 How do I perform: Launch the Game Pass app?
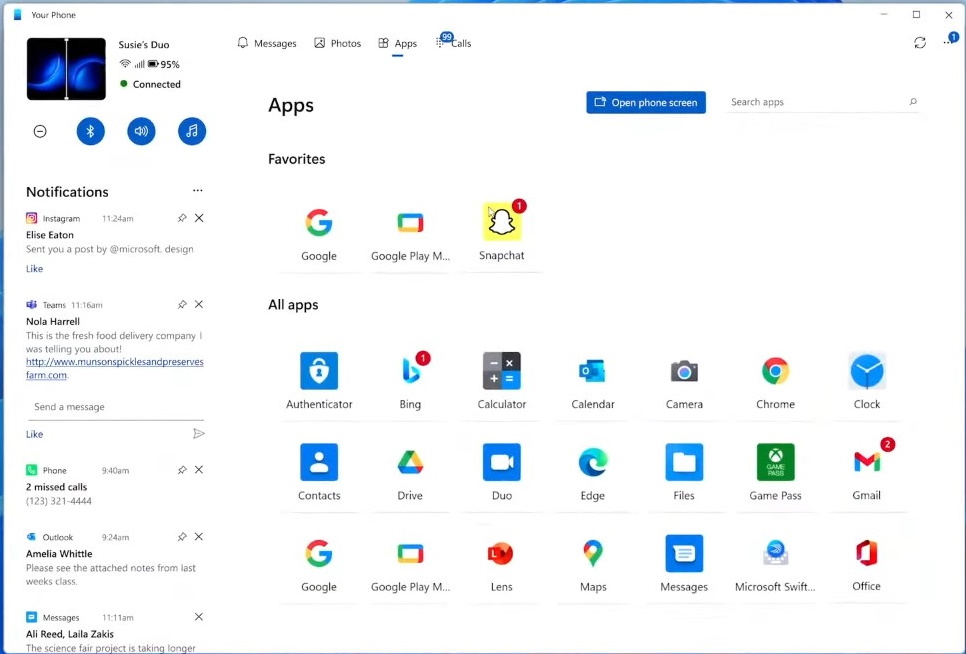pyautogui.click(x=775, y=462)
